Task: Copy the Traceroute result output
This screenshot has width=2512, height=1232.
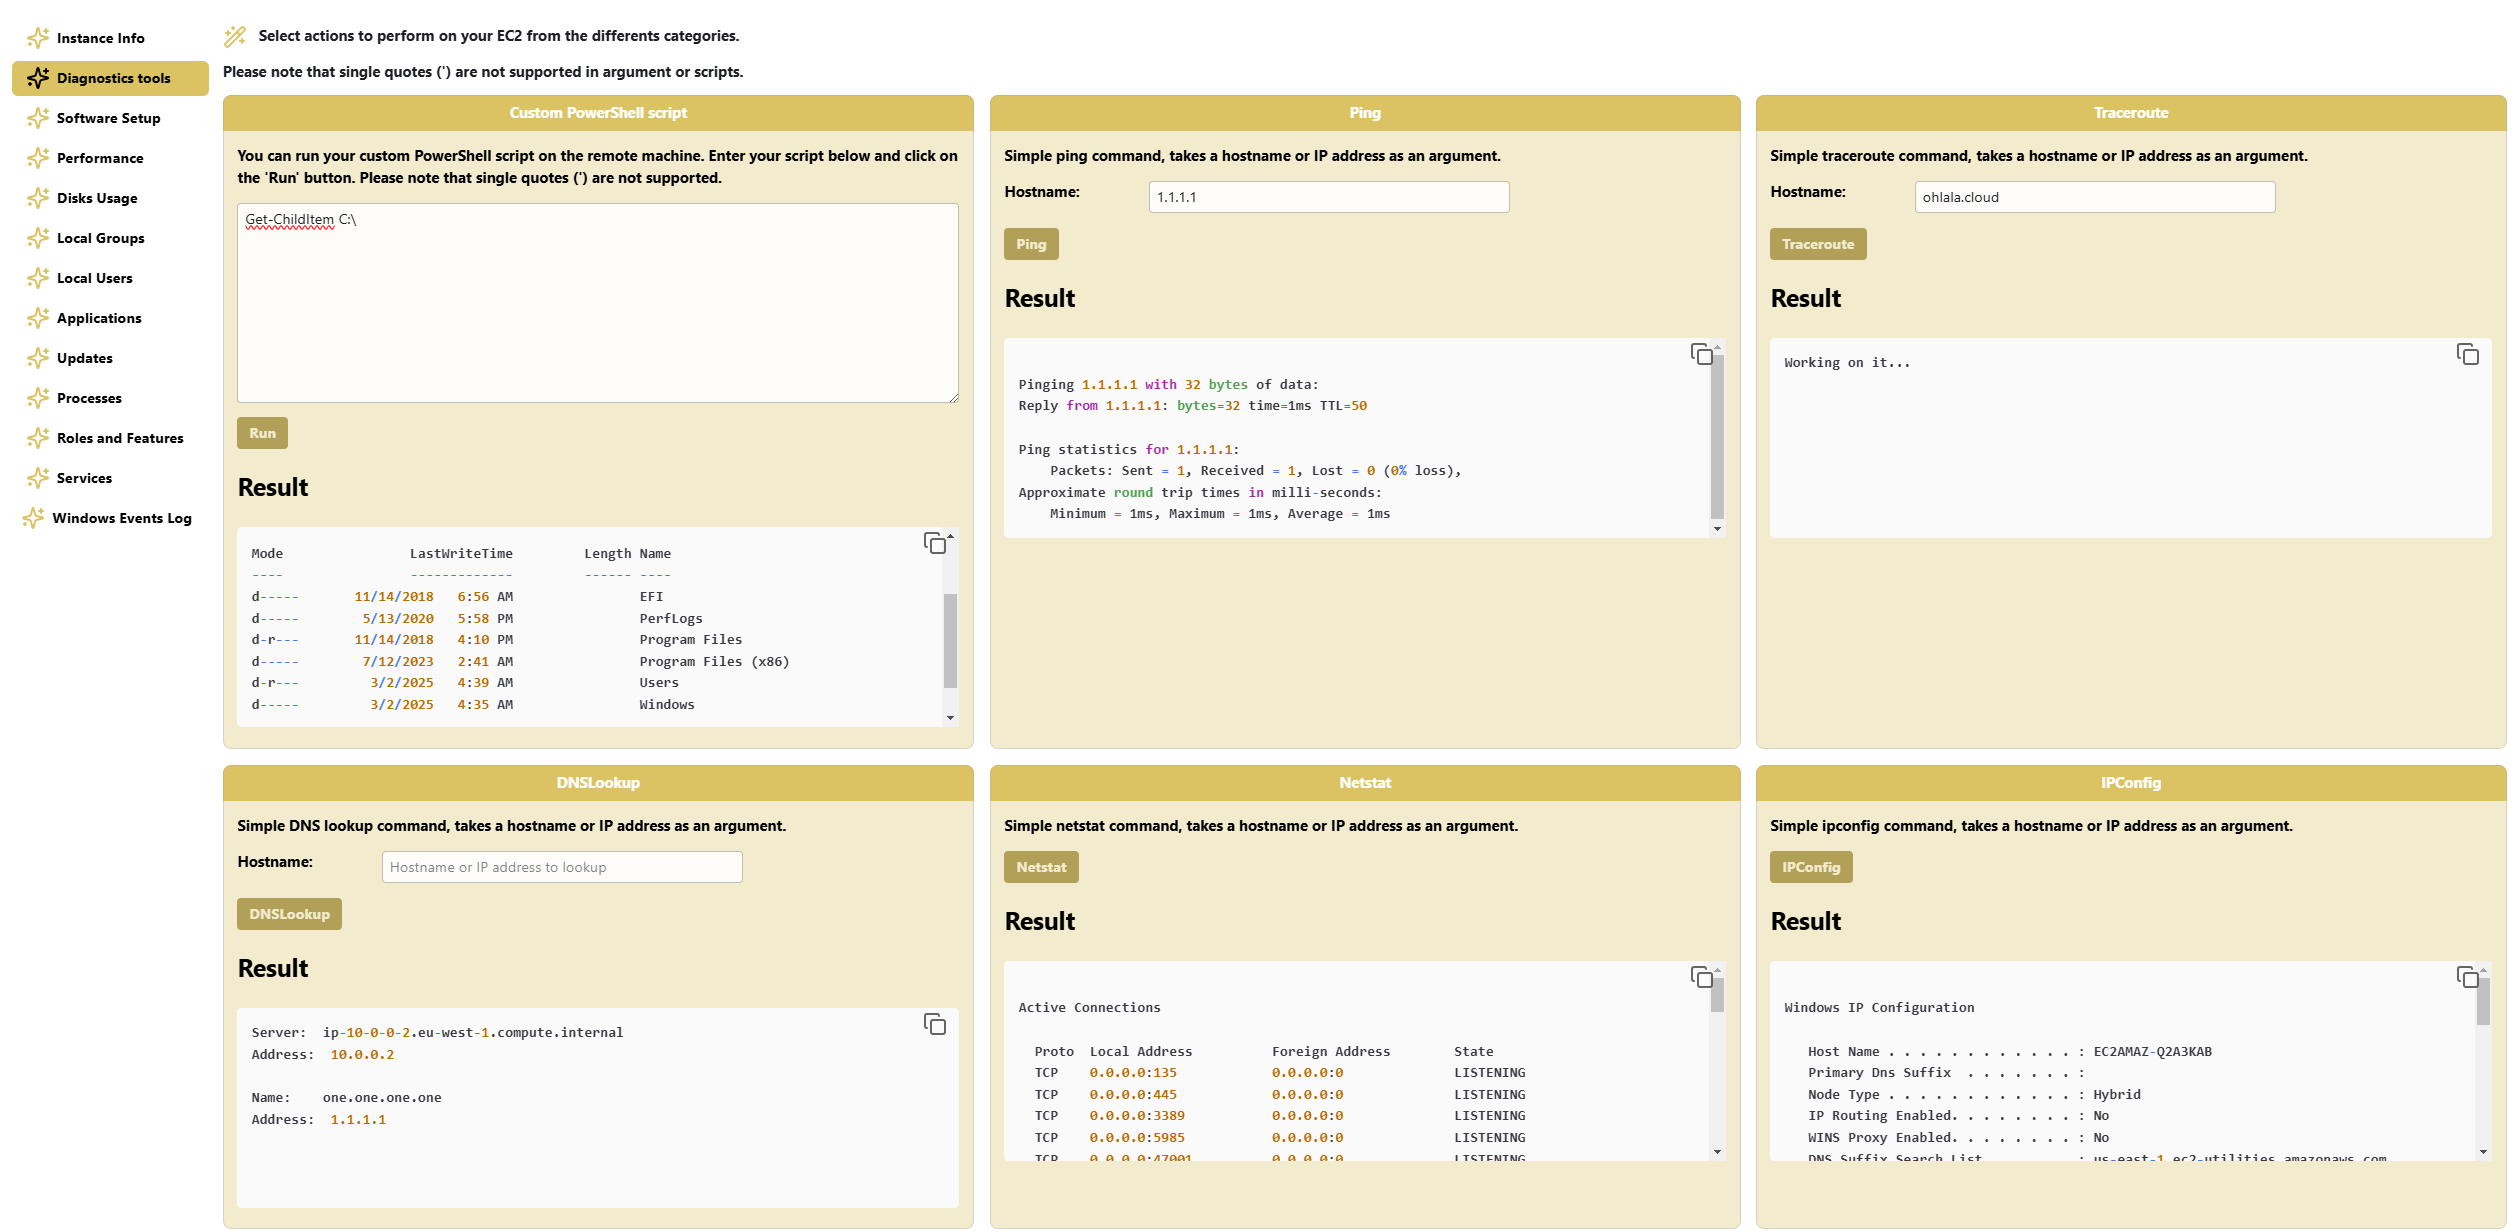Action: click(x=2467, y=354)
